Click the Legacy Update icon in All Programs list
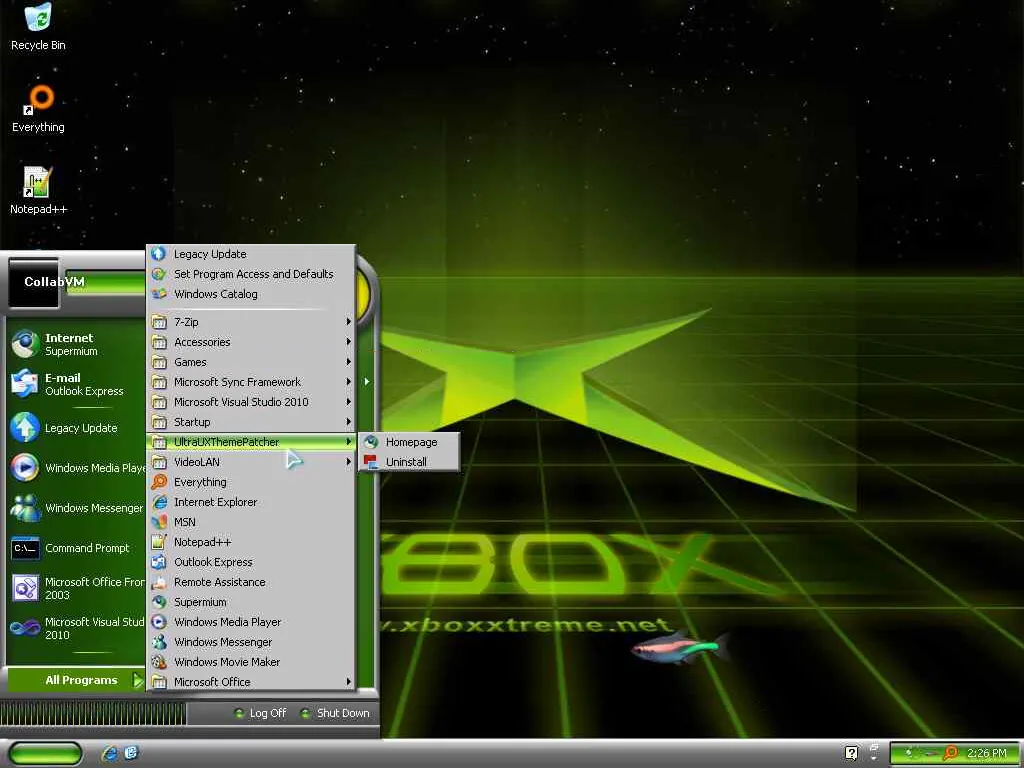Image resolution: width=1024 pixels, height=768 pixels. [159, 254]
